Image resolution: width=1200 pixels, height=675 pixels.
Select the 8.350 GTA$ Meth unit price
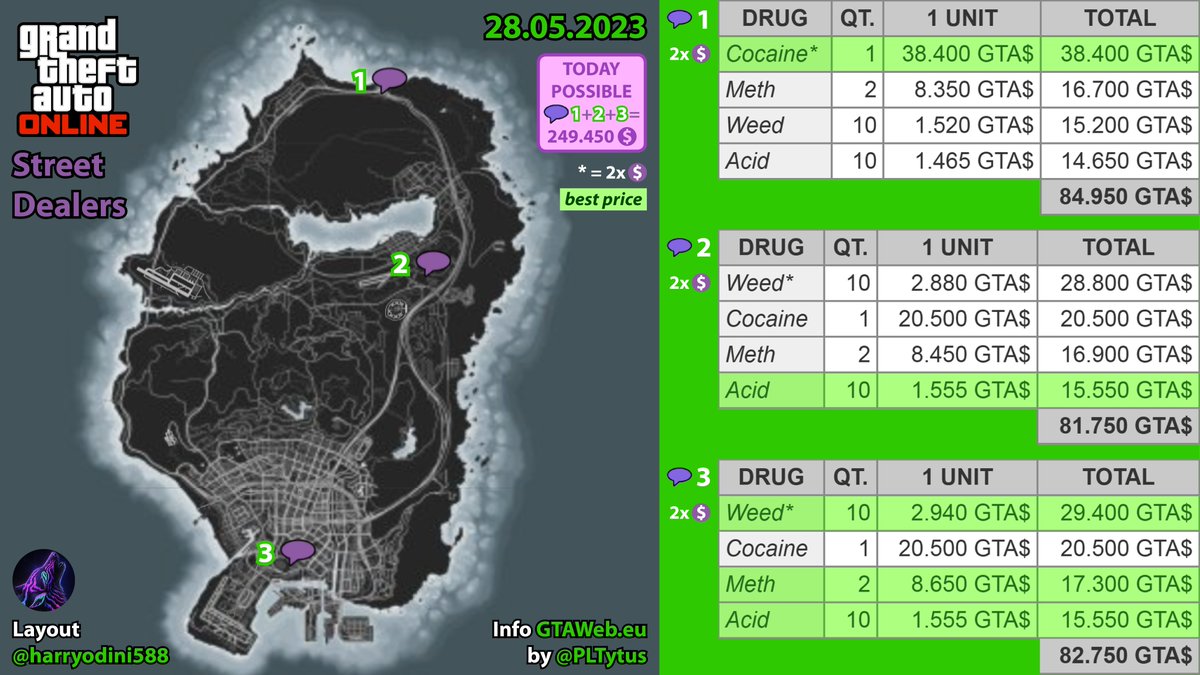[962, 90]
